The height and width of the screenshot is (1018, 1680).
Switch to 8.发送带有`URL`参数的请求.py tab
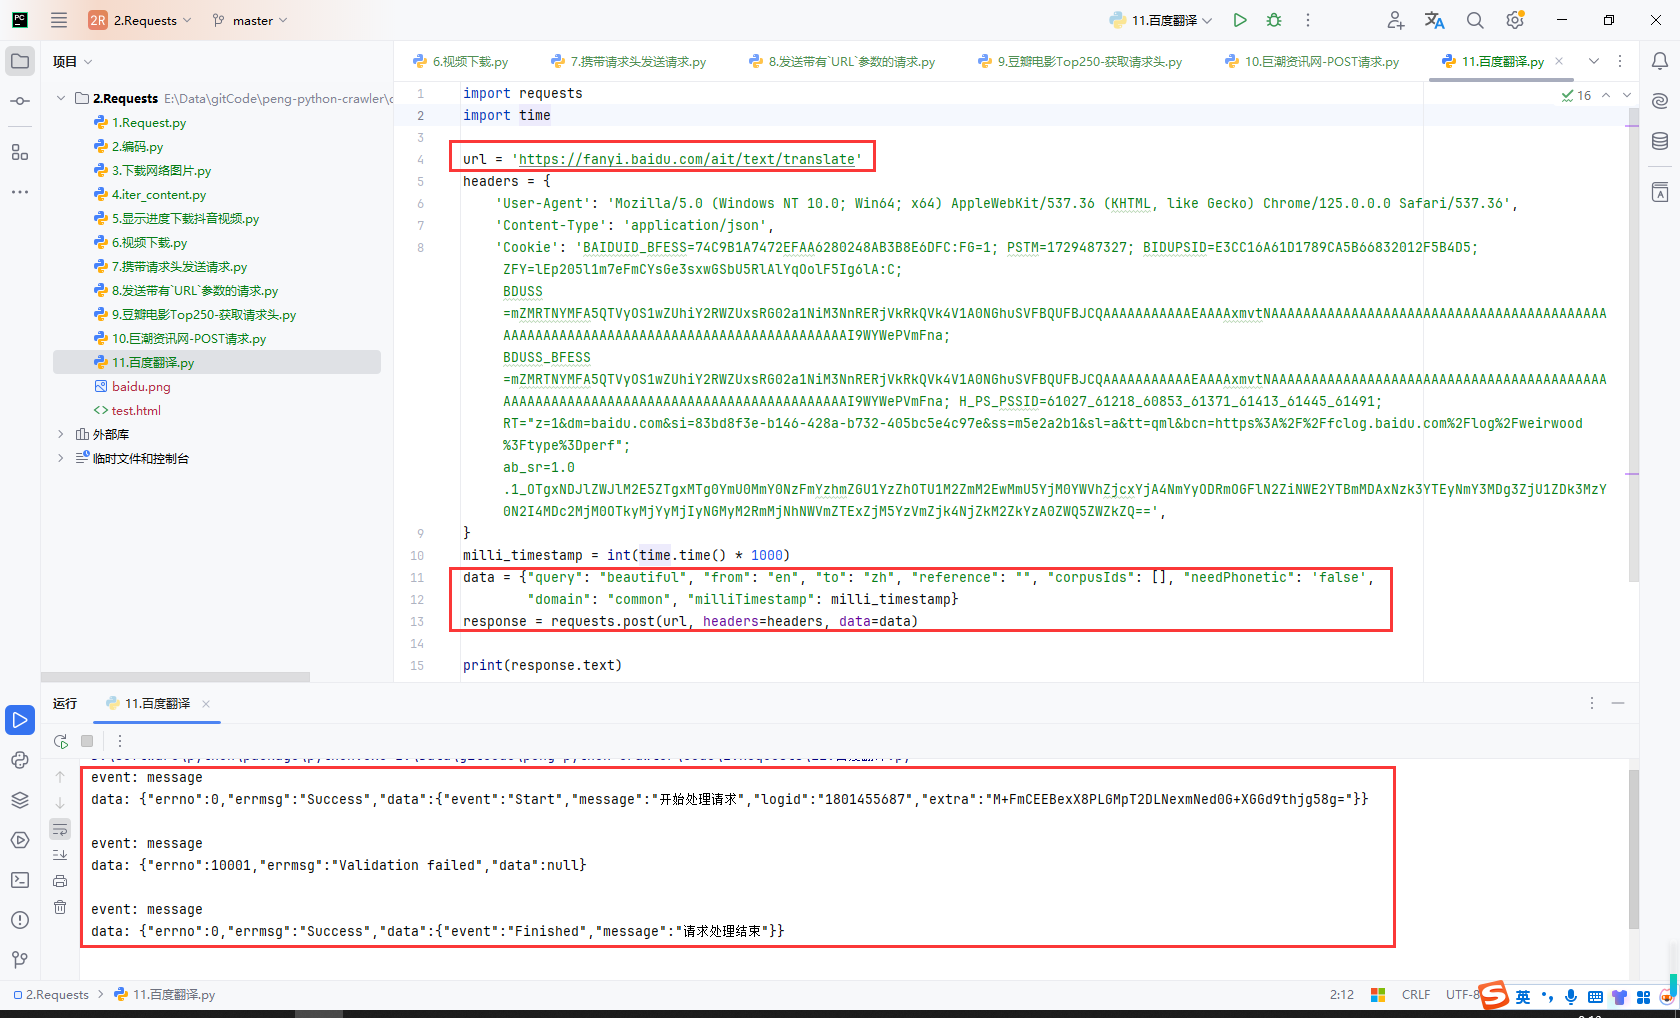(x=842, y=61)
